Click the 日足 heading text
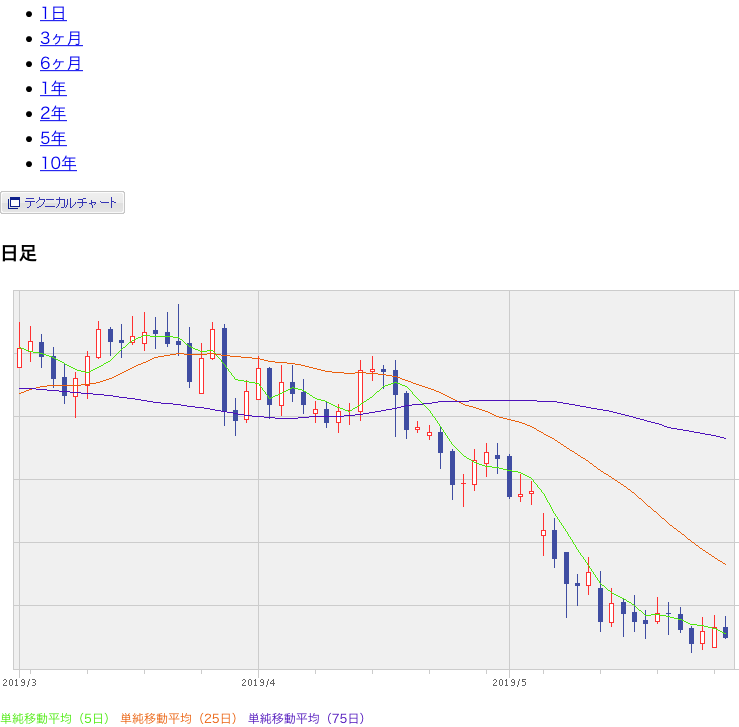Viewport: 739px width, 727px height. pos(19,253)
